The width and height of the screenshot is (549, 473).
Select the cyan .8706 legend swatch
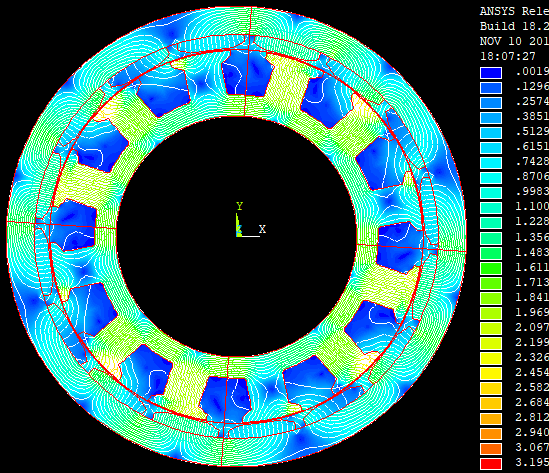point(491,178)
